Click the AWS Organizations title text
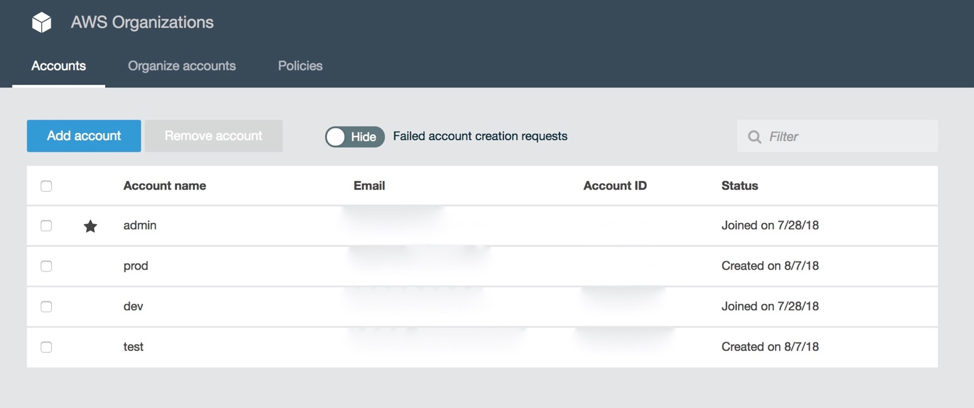 [x=142, y=22]
